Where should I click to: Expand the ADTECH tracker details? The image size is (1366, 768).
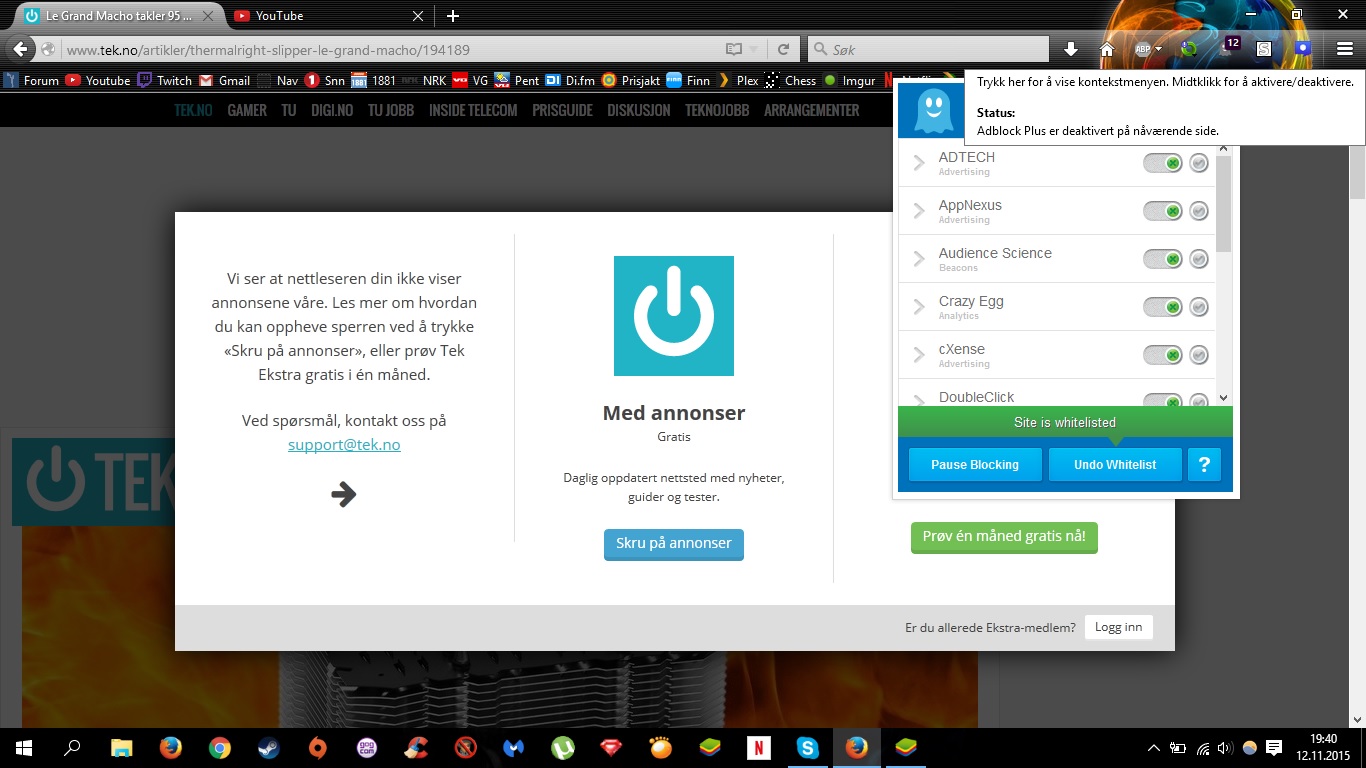919,163
